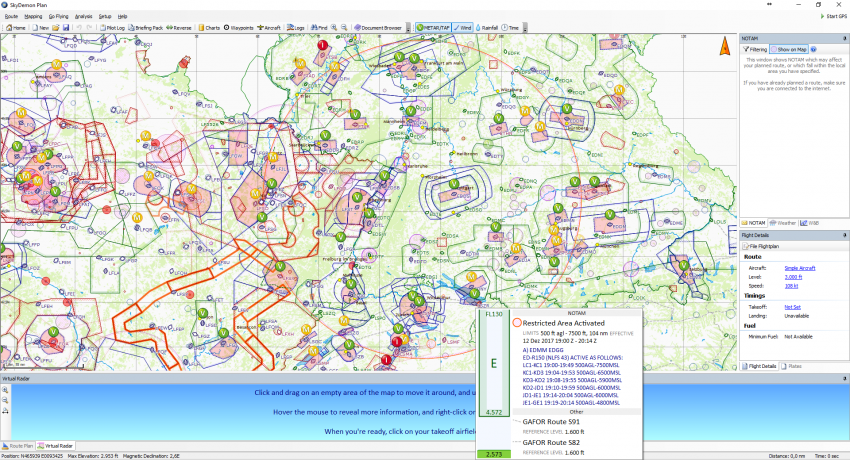Toggle the Time overlay
This screenshot has height=460, width=850.
[511, 28]
